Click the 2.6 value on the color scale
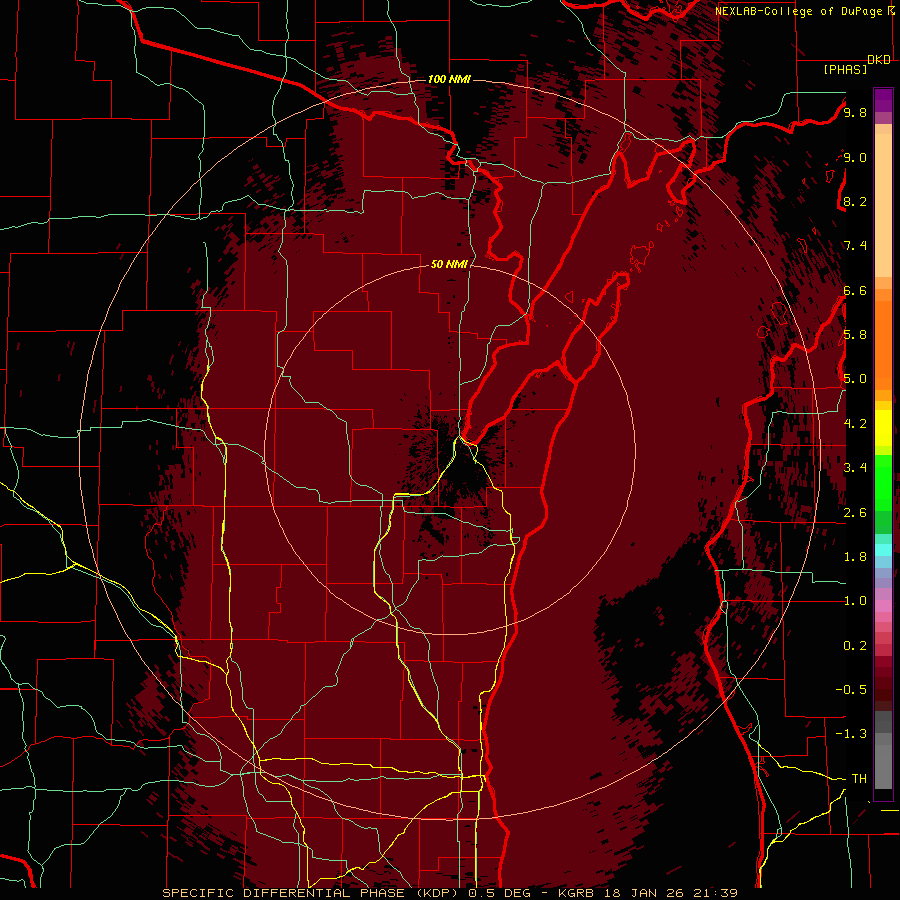Screen dimensions: 900x900 (x=855, y=513)
